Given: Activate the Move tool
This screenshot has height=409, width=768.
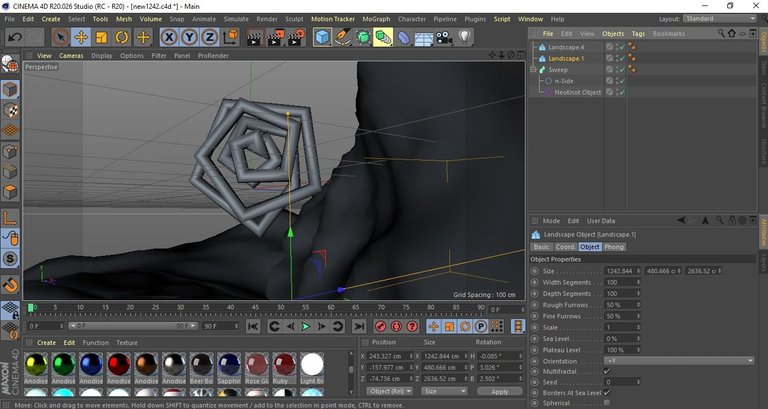Looking at the screenshot, I should click(81, 37).
